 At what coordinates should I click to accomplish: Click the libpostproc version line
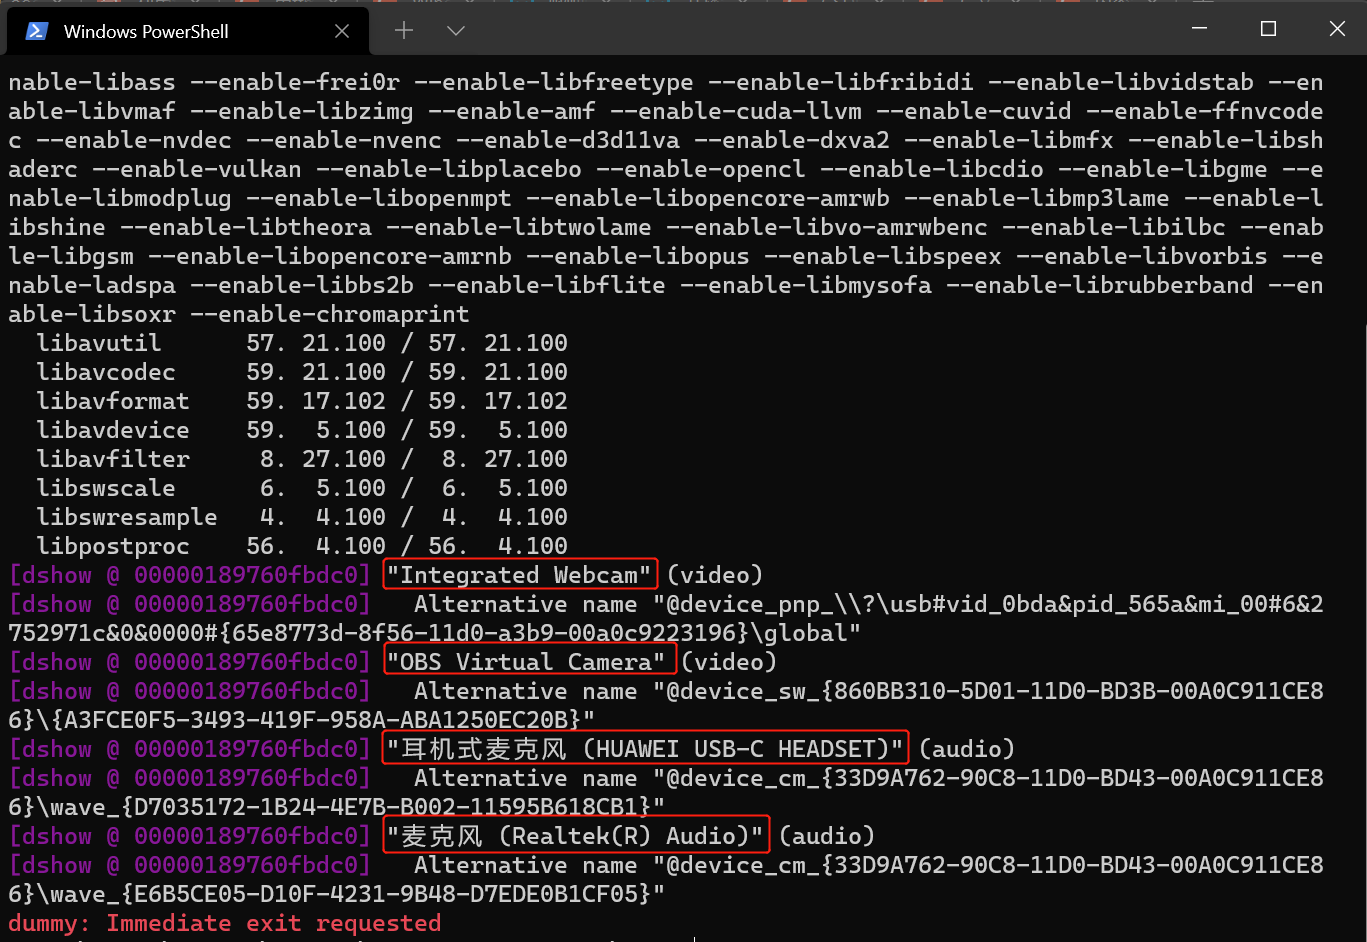point(302,546)
